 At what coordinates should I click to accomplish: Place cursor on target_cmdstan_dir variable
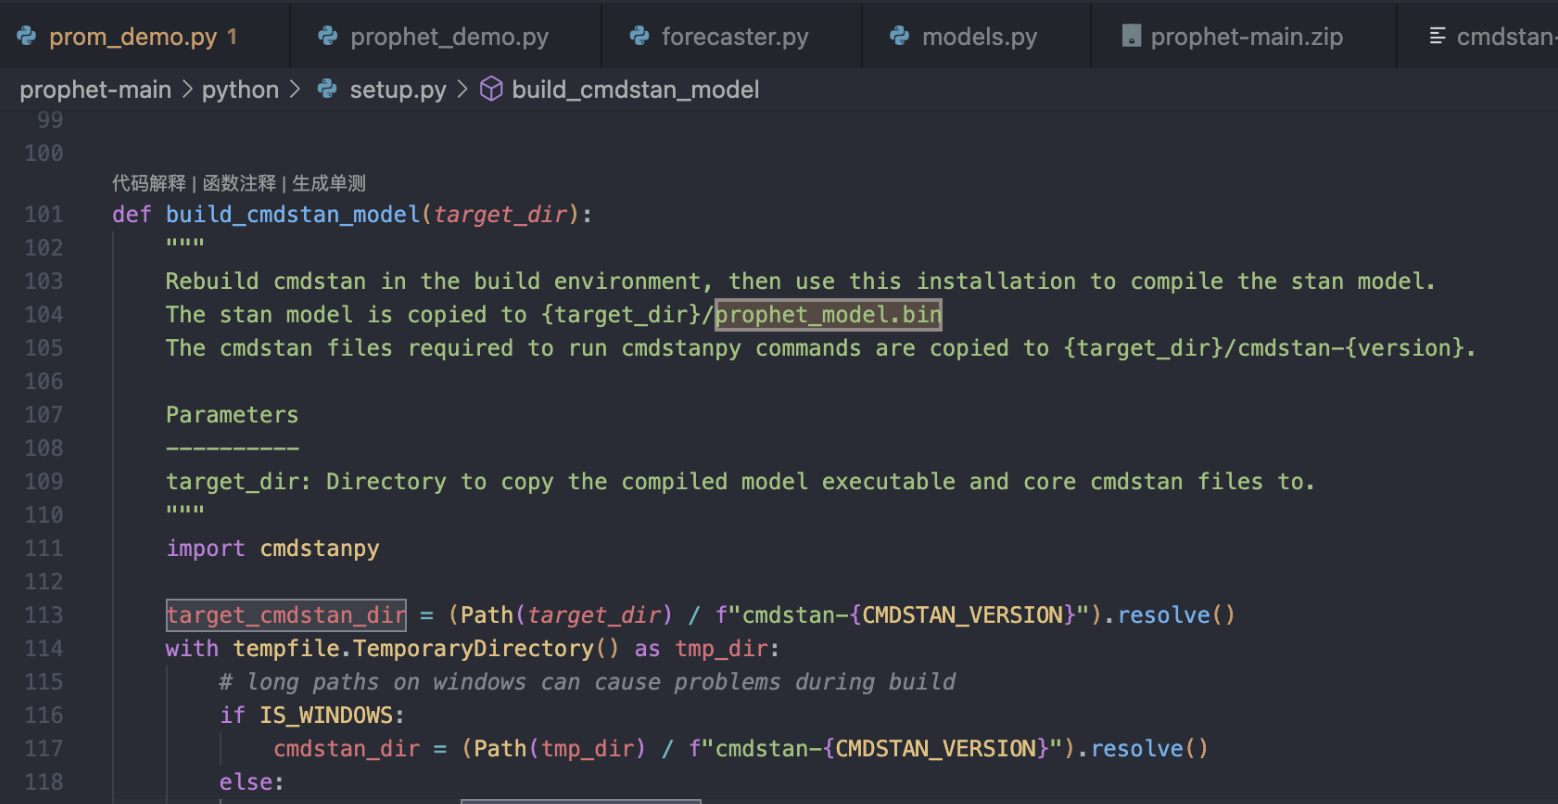click(x=286, y=615)
